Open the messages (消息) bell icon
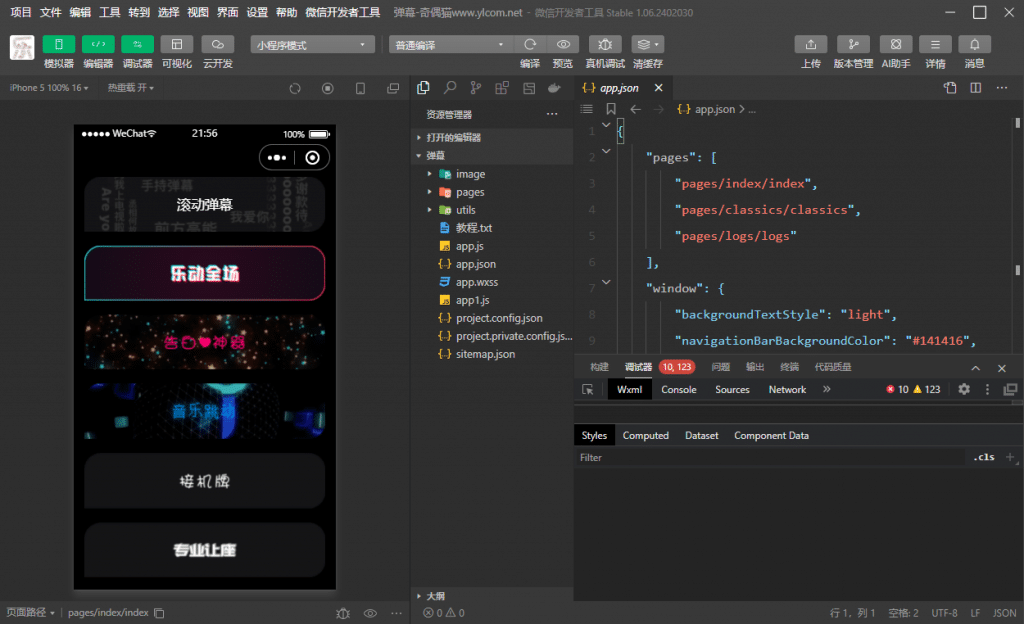 tap(974, 44)
